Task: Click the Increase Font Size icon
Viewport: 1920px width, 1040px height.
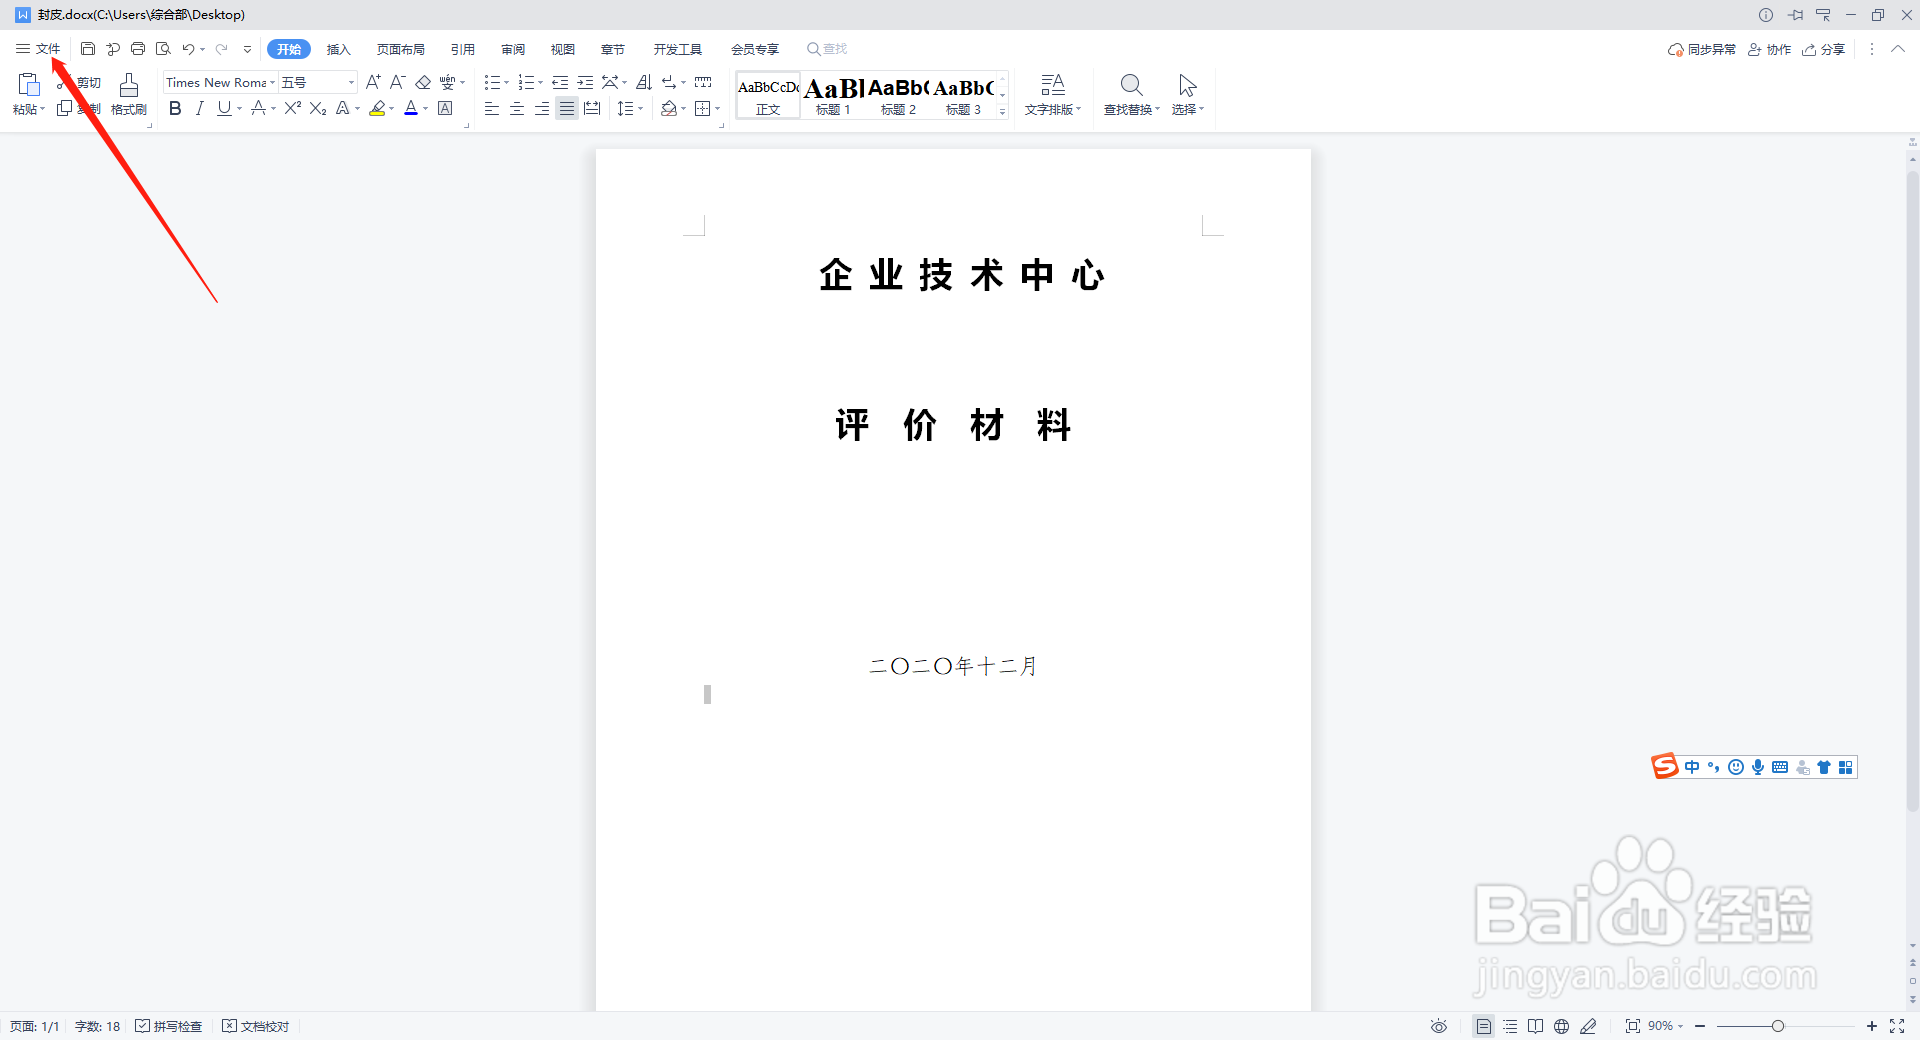Action: click(373, 82)
